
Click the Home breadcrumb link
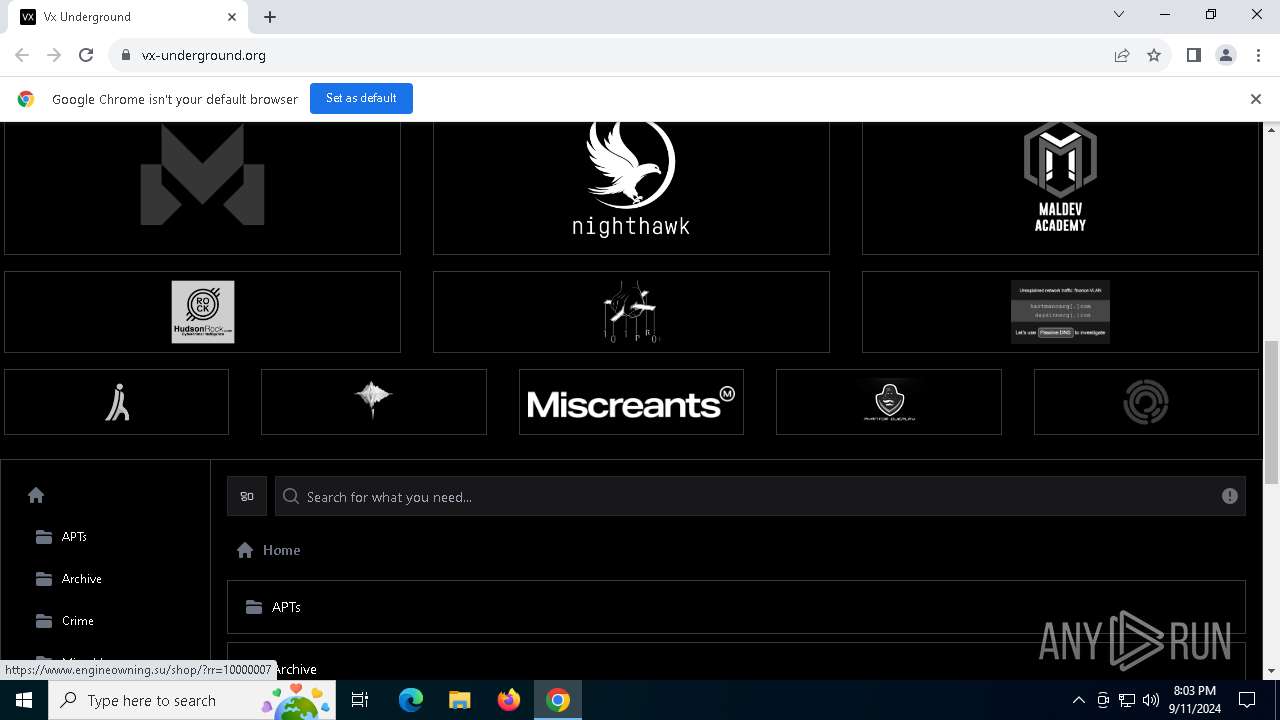(281, 550)
